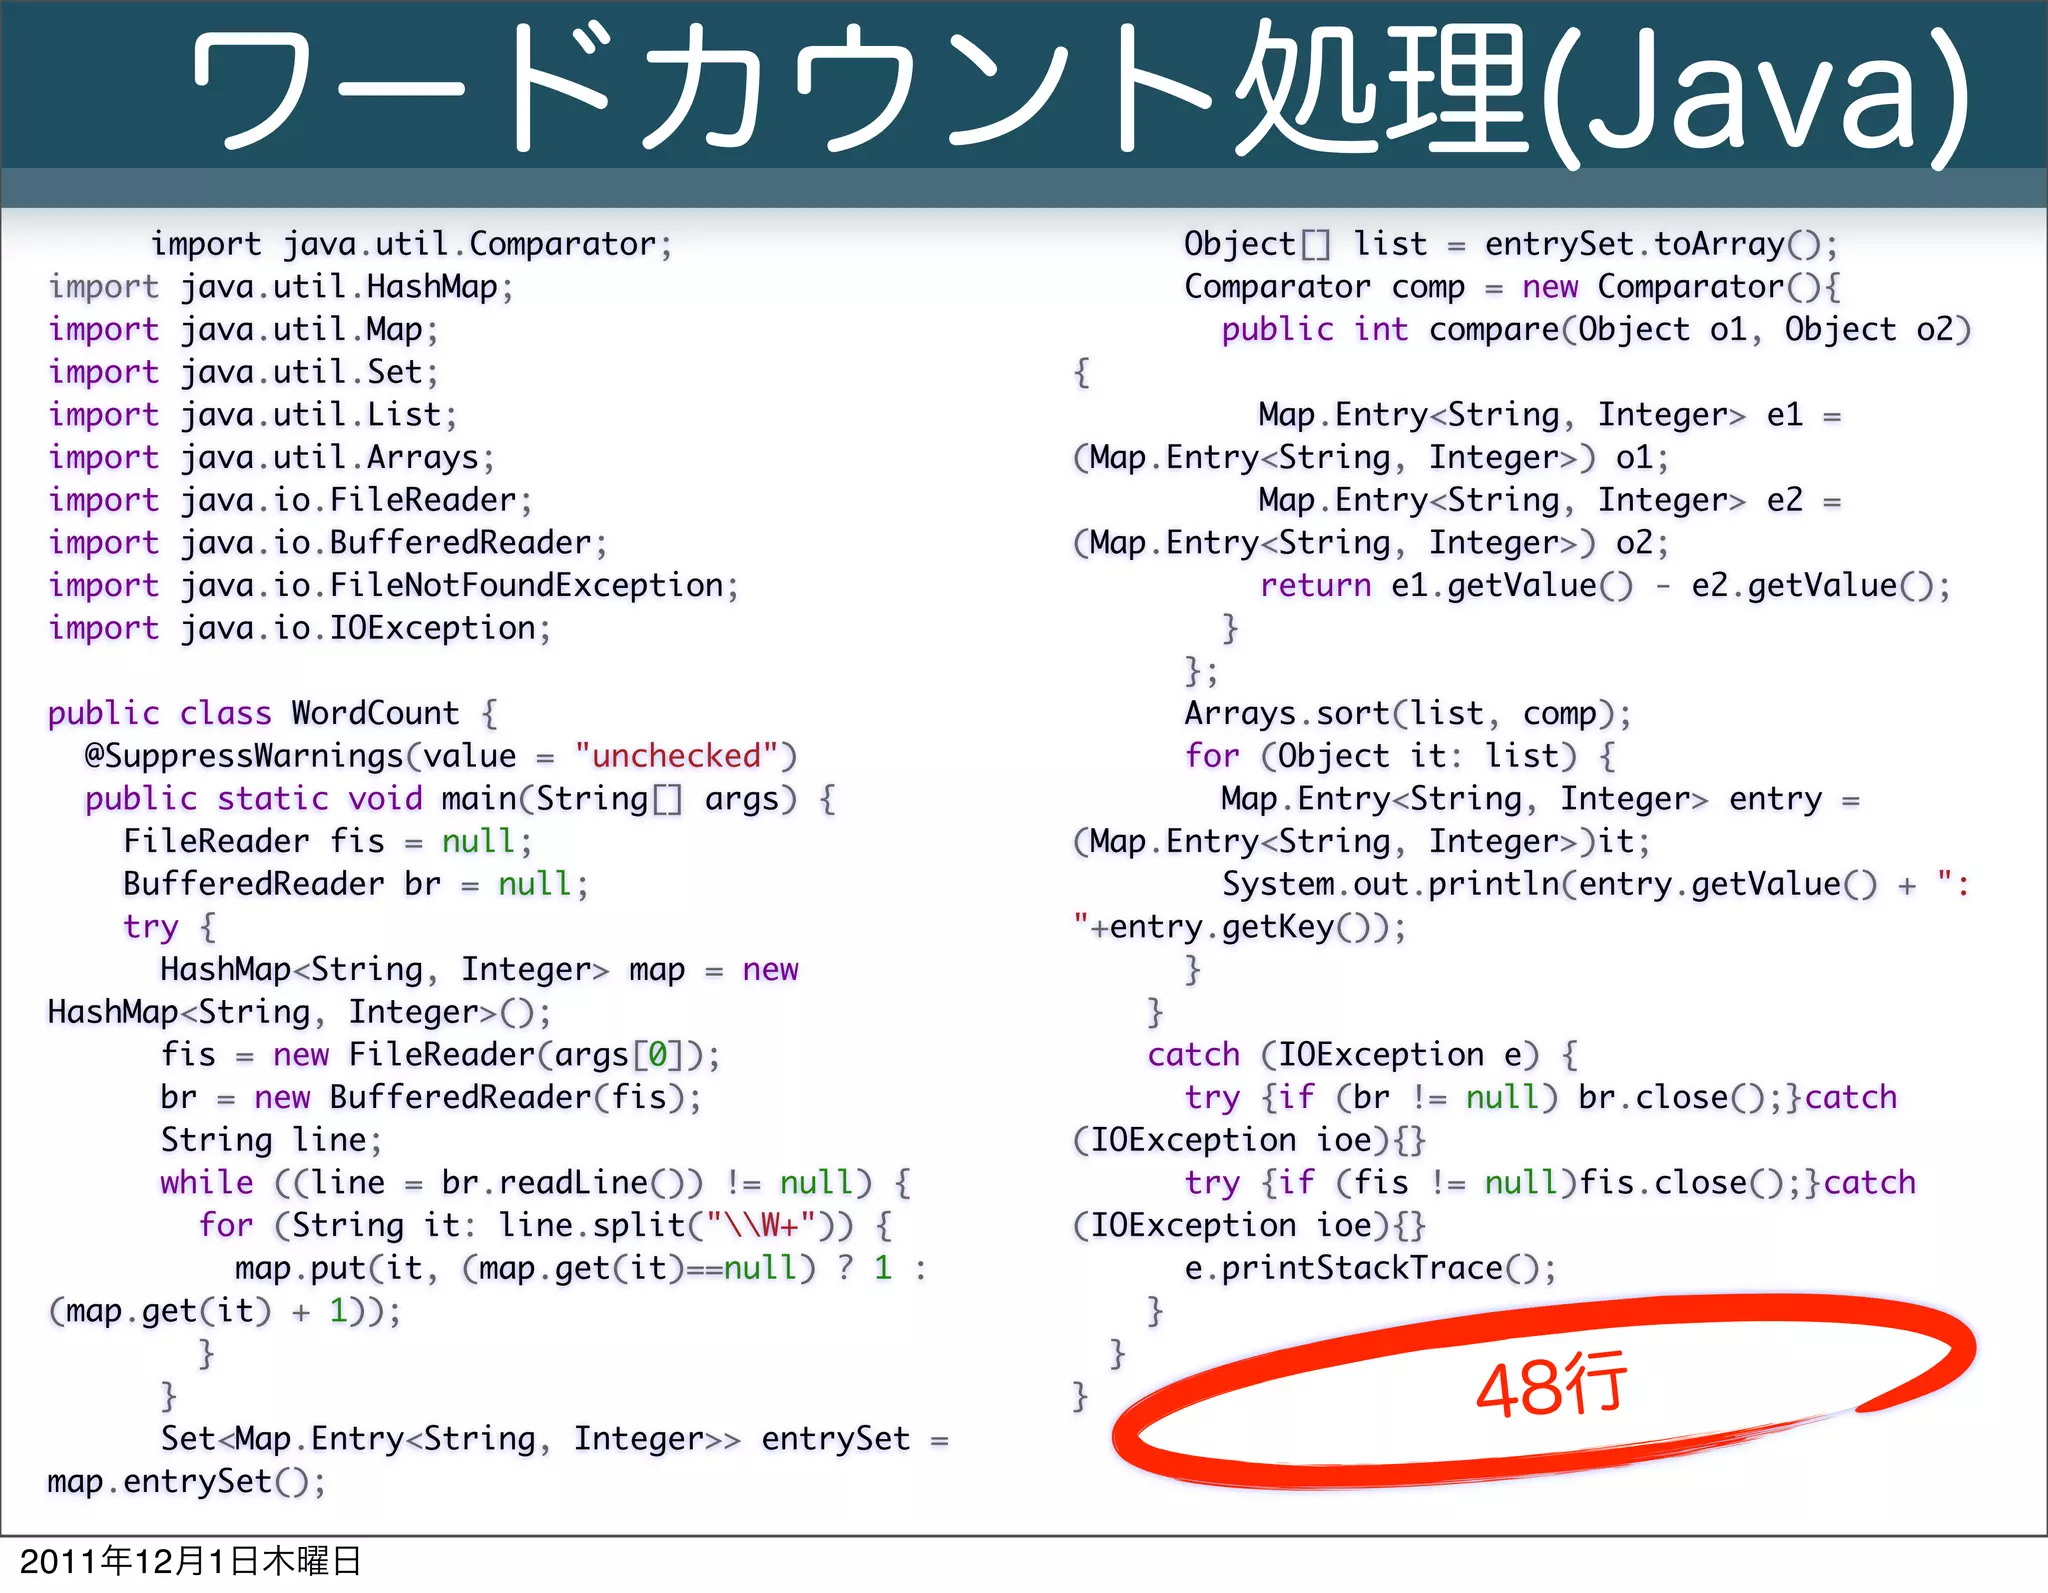The image size is (2048, 1593).
Task: Click the 'System.out.println(entry.getValue()' line
Action: pyautogui.click(x=1596, y=884)
